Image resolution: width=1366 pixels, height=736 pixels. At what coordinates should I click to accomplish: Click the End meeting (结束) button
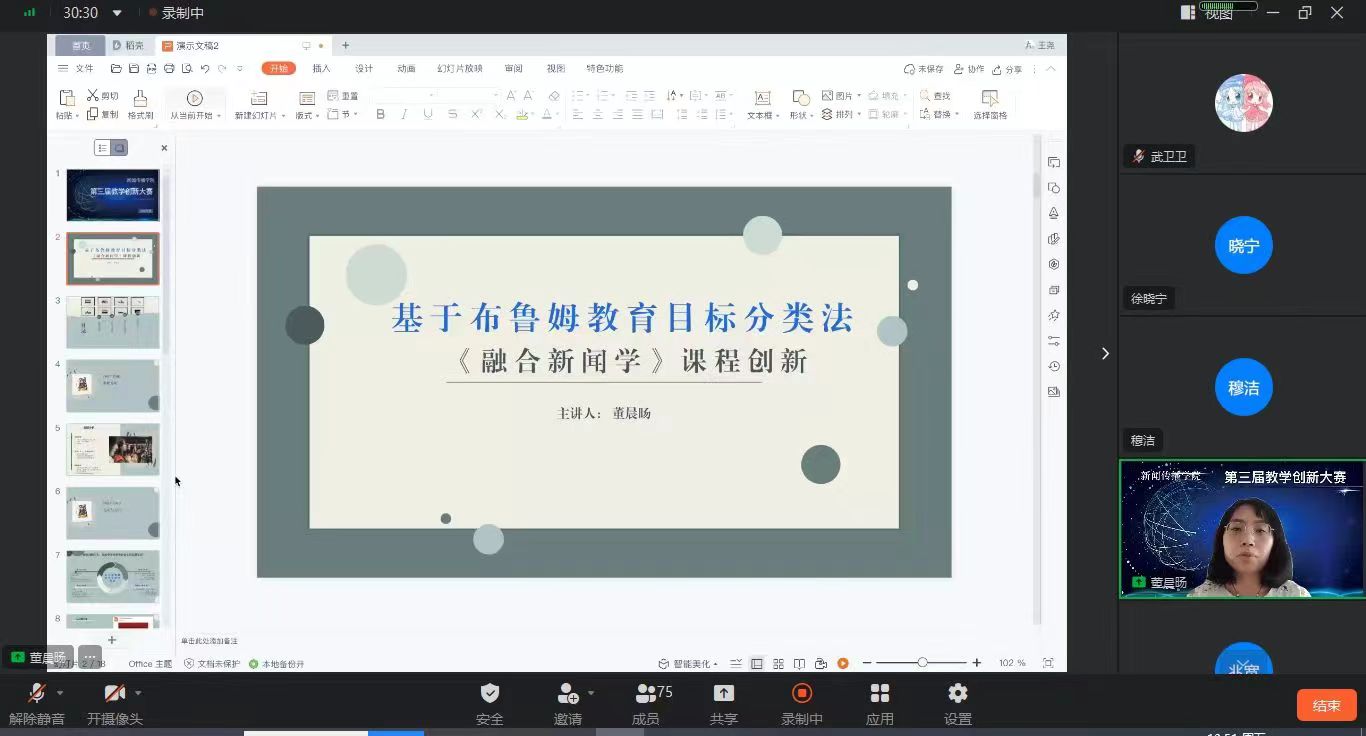pyautogui.click(x=1326, y=705)
